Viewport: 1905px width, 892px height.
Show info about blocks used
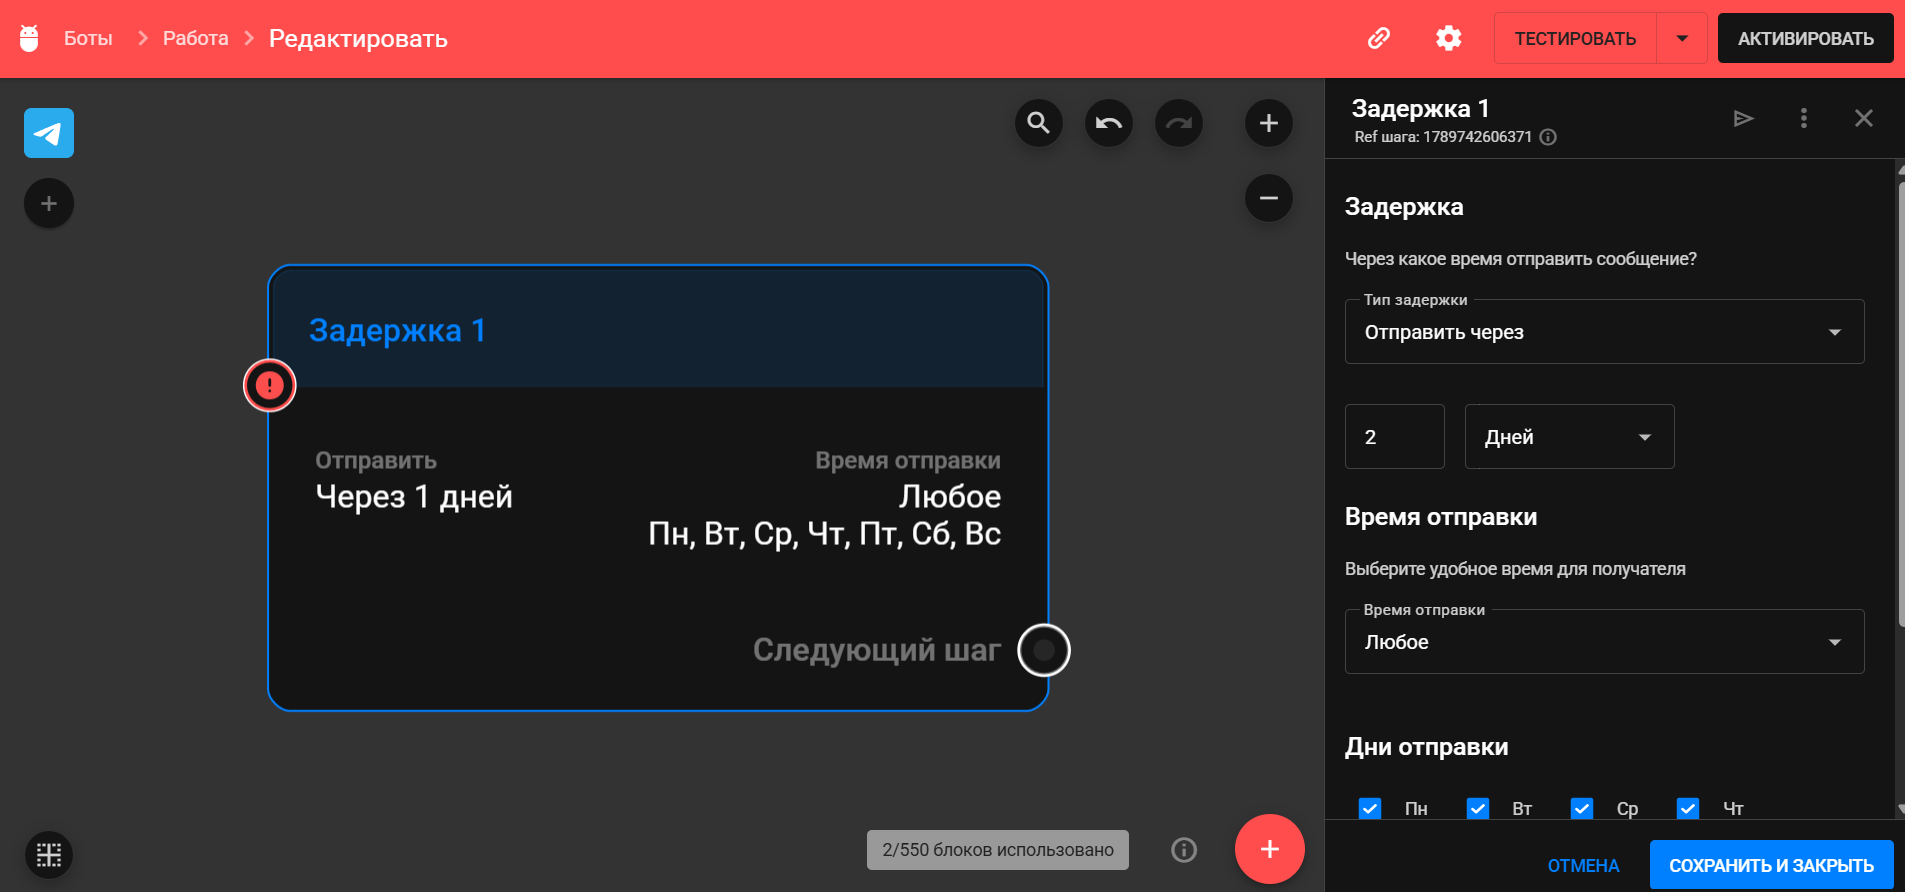coord(1184,850)
